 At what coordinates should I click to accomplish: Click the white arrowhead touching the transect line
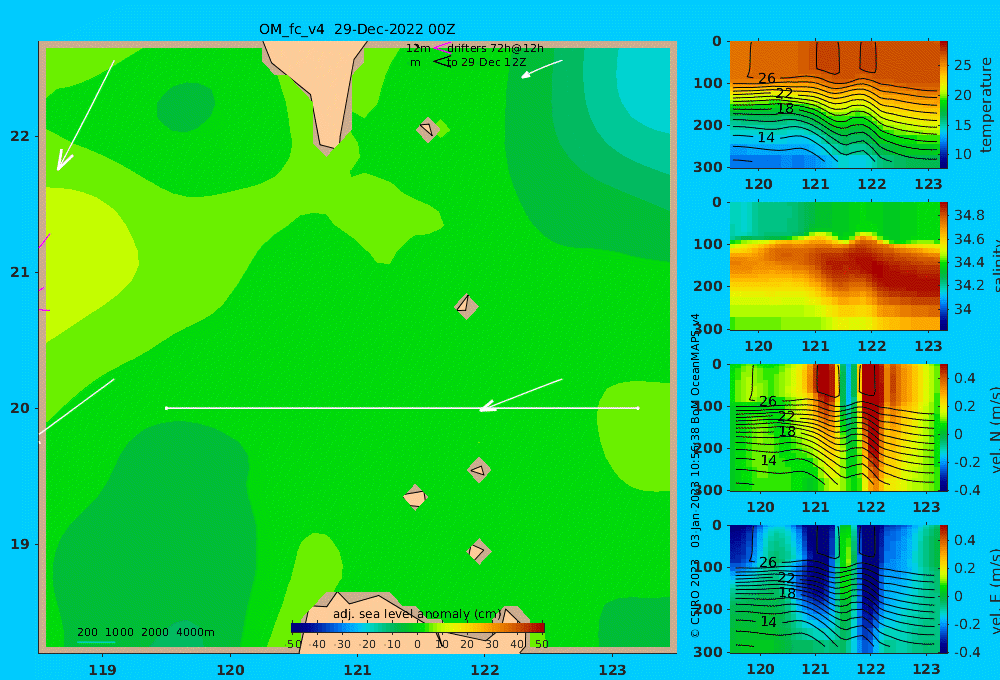[487, 406]
